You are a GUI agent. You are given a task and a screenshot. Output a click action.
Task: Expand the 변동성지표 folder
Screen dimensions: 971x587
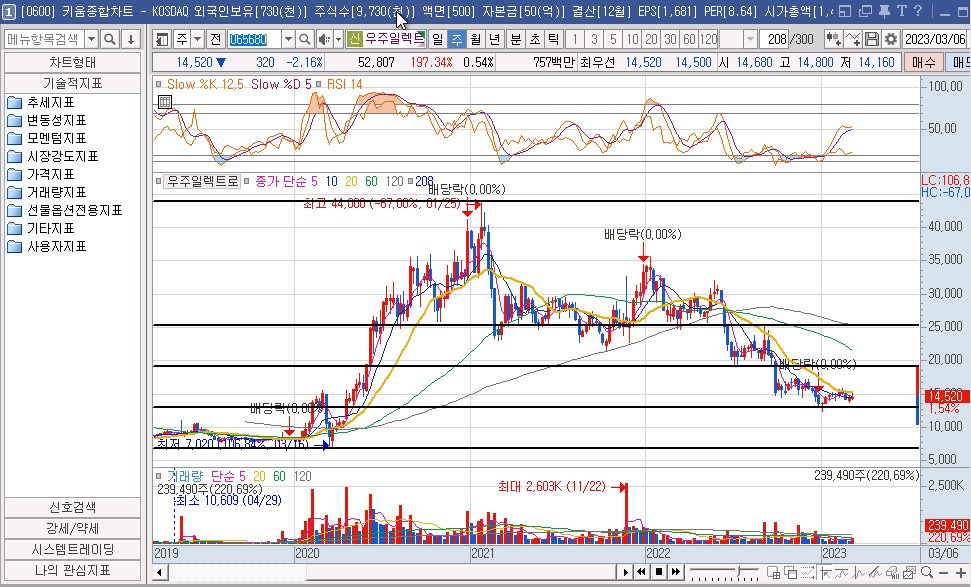[47, 120]
